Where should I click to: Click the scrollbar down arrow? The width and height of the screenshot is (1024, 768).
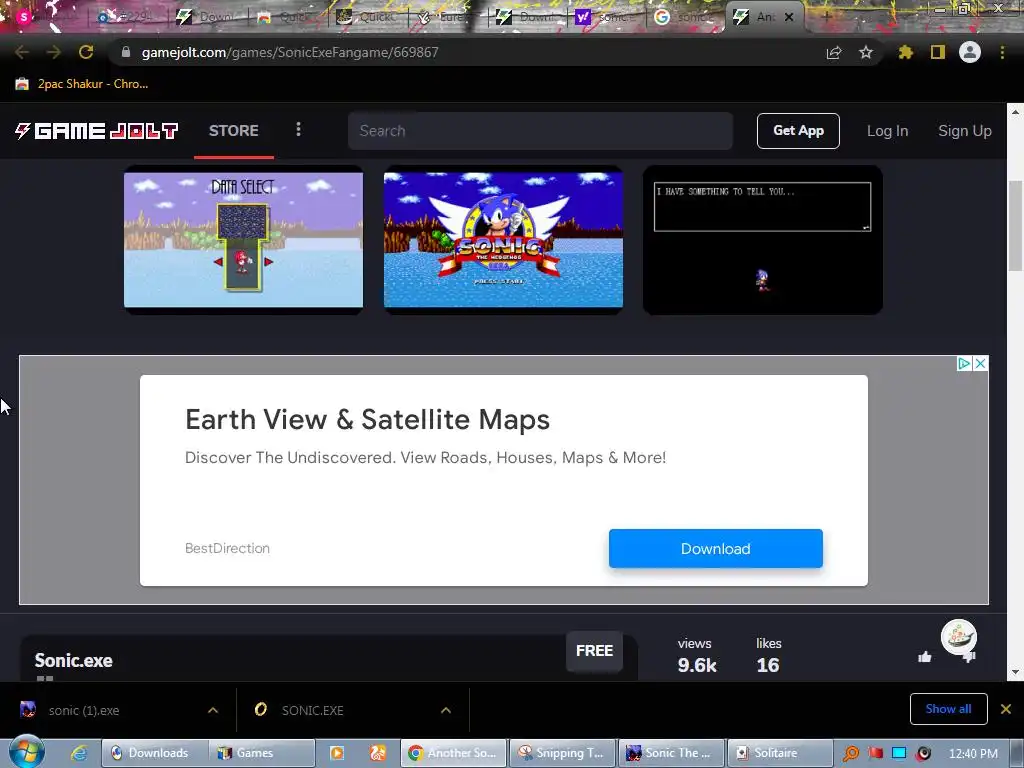click(1016, 672)
